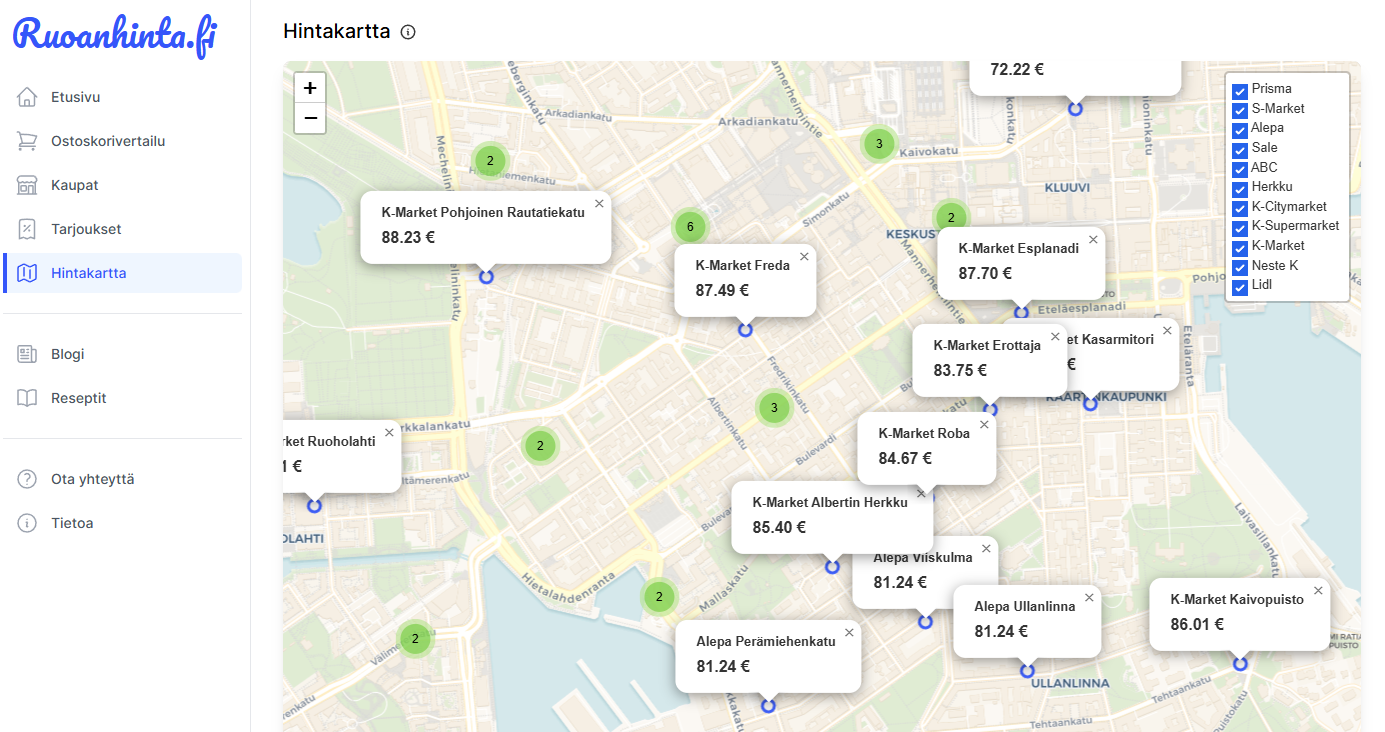Disable the Lidl filter checkbox
Viewport: 1385px width, 732px height.
click(1239, 285)
